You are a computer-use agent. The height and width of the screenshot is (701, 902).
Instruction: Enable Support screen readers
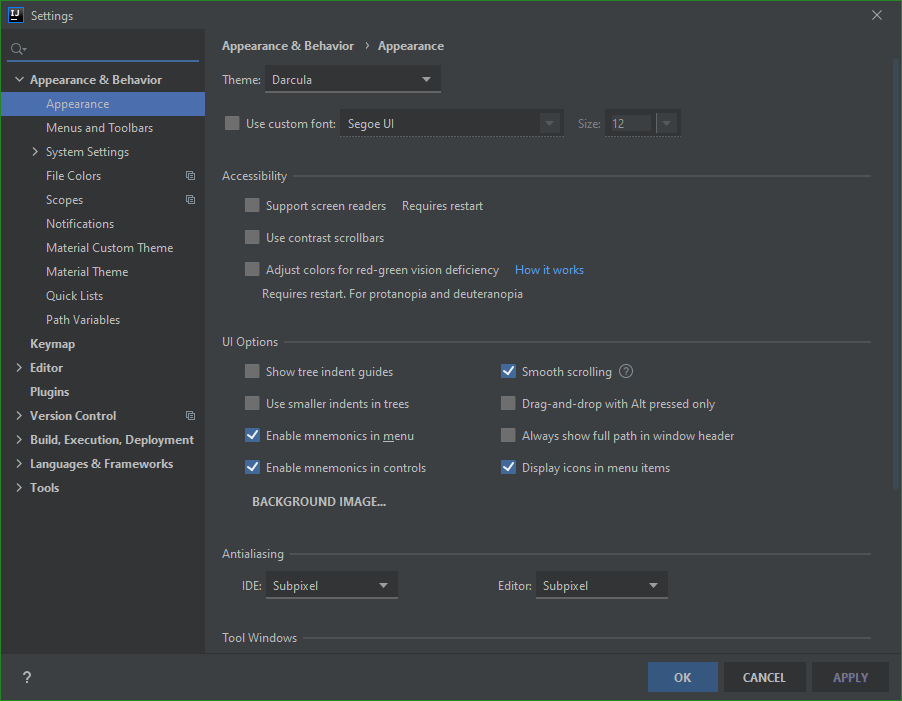tap(252, 205)
